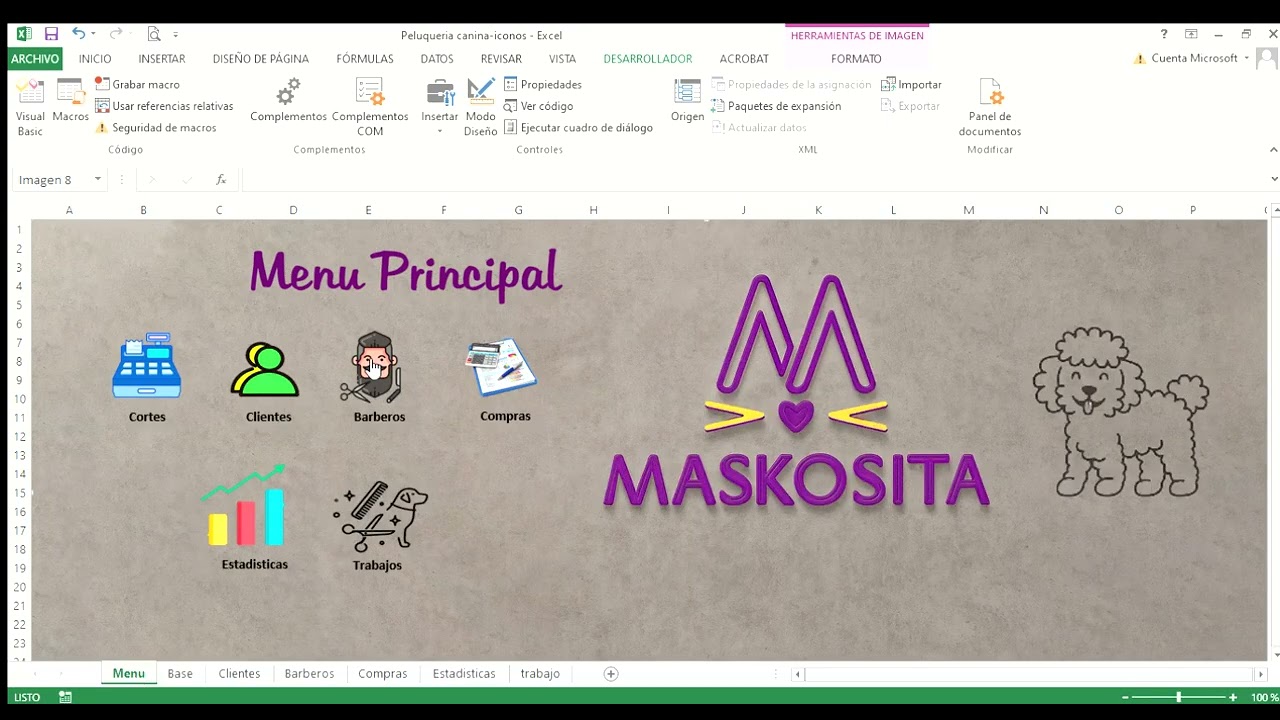1280x720 pixels.
Task: Click the macro record status bar icon
Action: click(65, 697)
